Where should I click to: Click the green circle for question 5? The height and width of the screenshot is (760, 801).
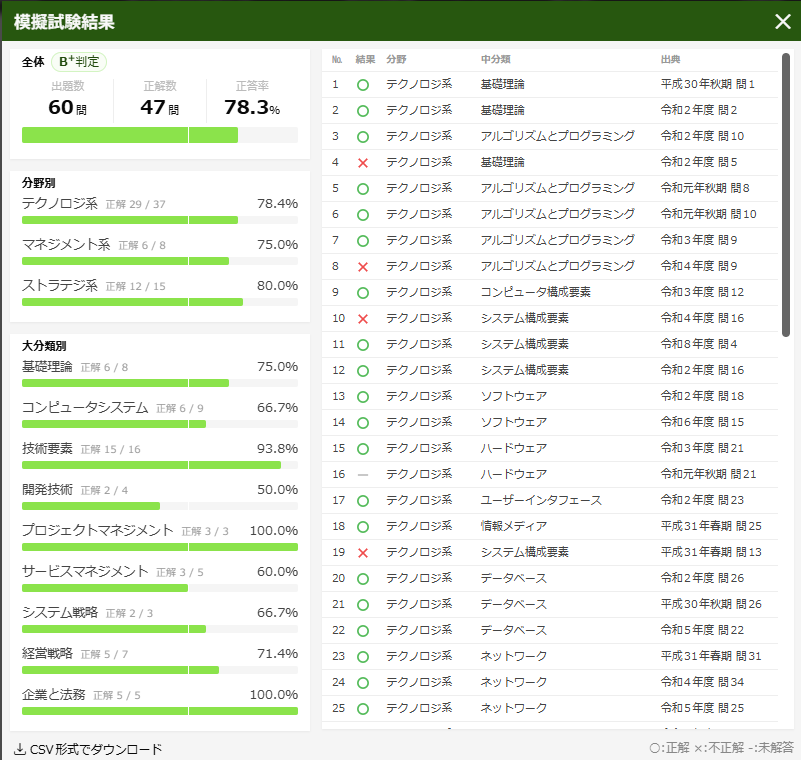click(x=363, y=189)
